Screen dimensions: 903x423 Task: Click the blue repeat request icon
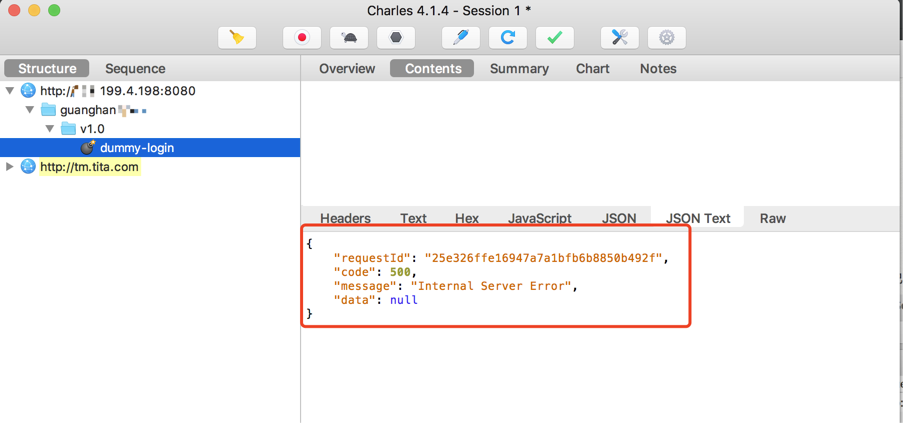pyautogui.click(x=507, y=38)
